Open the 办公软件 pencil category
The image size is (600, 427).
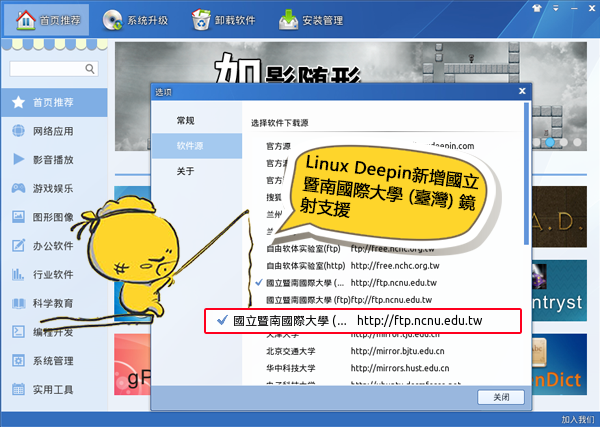tap(54, 246)
